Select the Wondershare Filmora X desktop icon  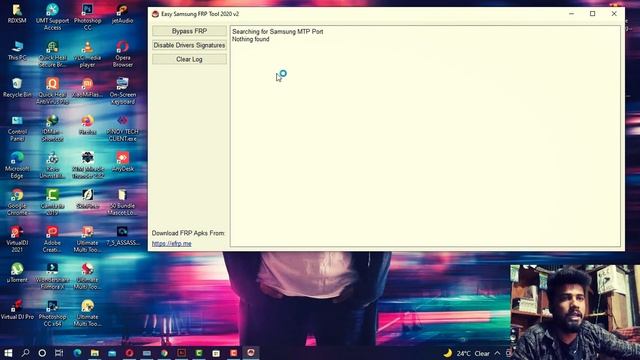52,277
